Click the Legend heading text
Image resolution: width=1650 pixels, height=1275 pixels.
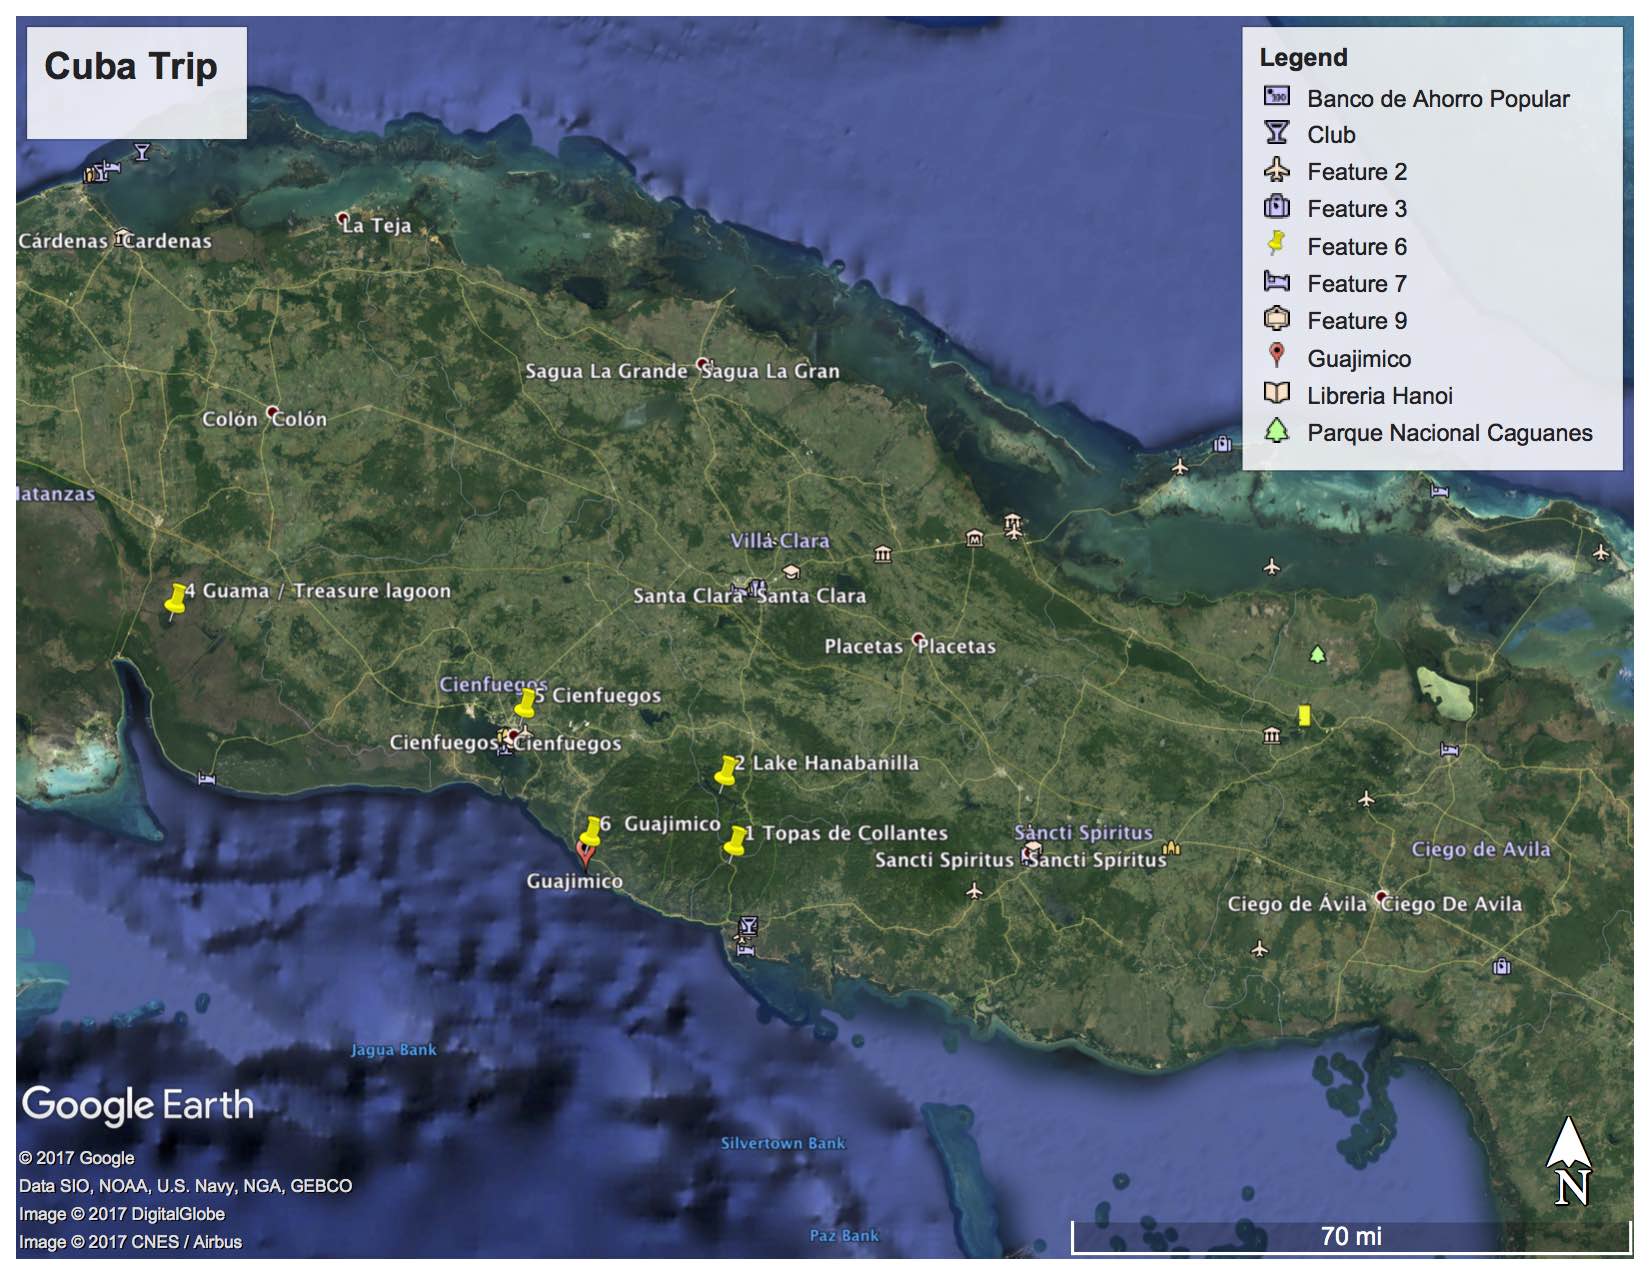(x=1303, y=58)
